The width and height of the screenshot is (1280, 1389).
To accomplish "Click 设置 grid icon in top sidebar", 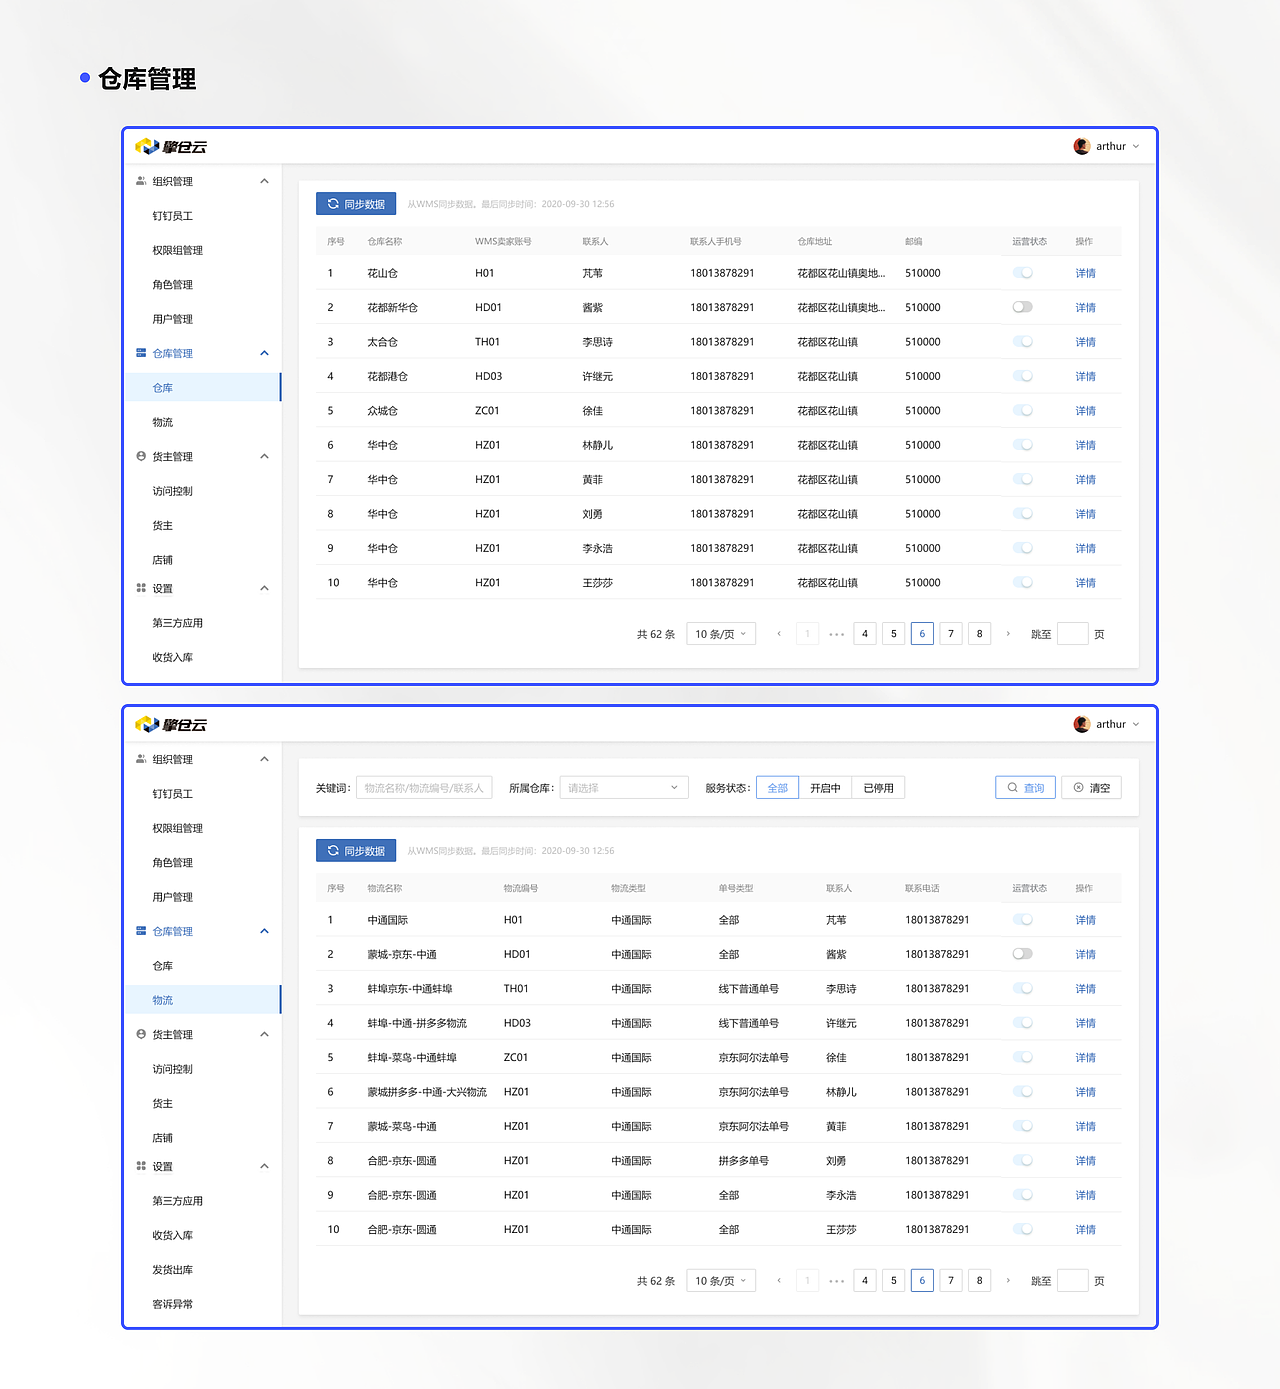I will (141, 588).
